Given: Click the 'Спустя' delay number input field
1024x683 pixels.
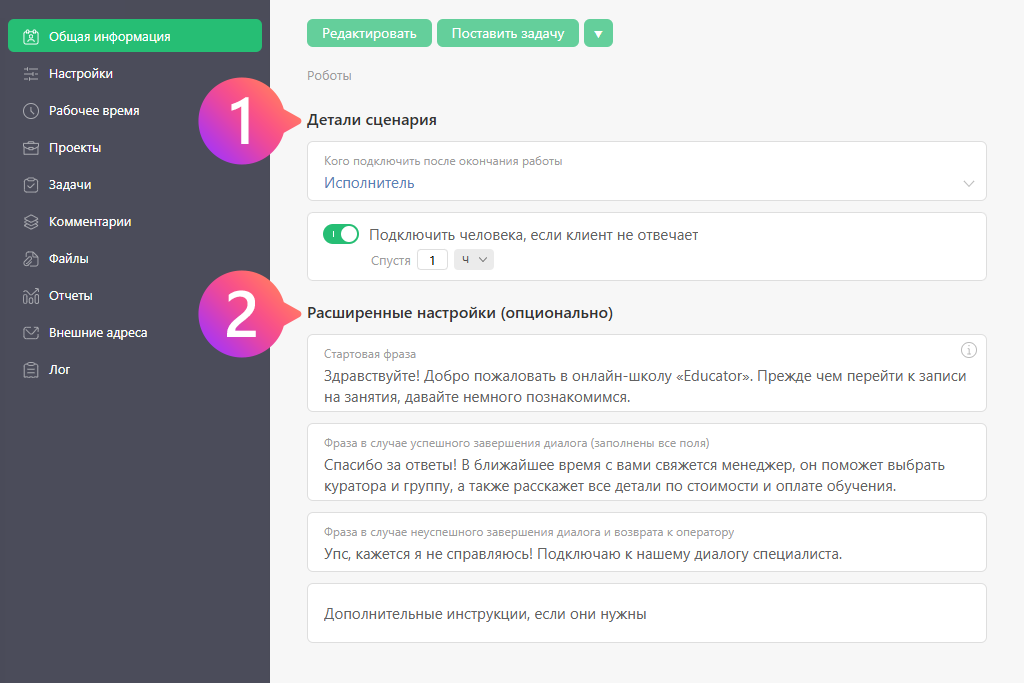Looking at the screenshot, I should pyautogui.click(x=432, y=260).
